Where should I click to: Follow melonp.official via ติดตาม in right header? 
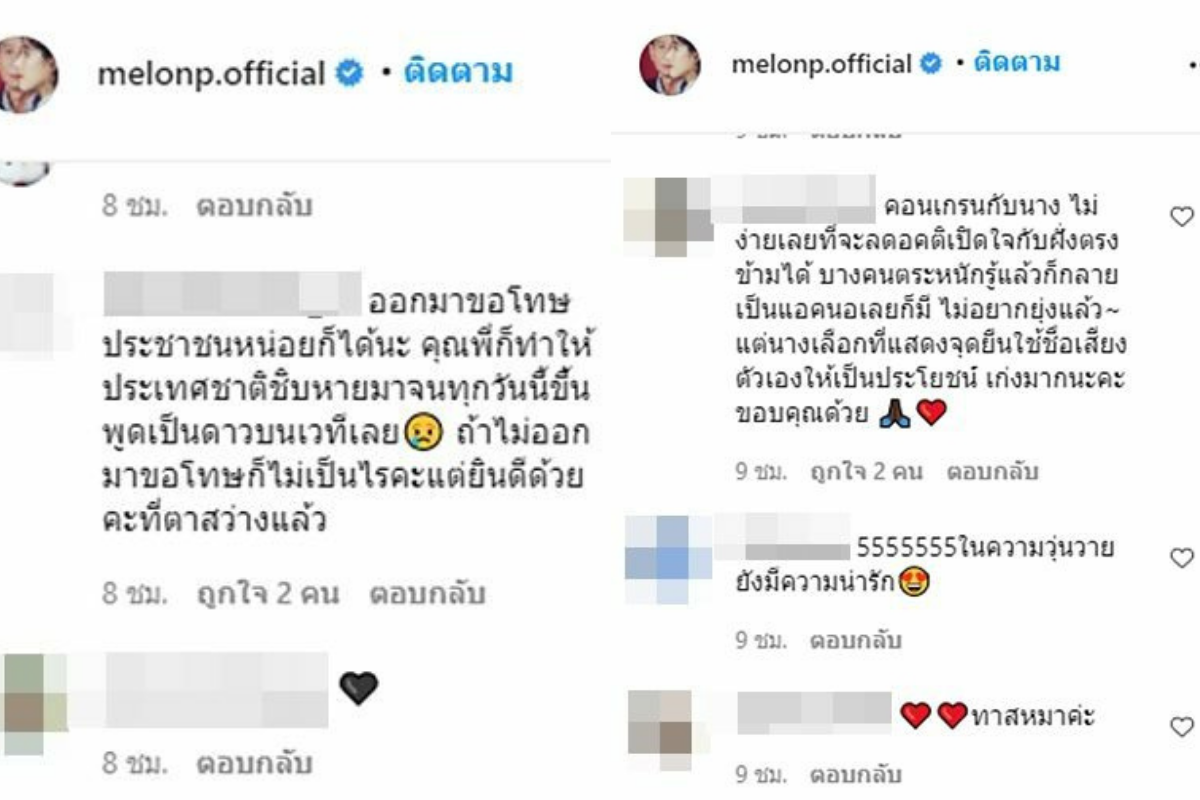(x=1016, y=64)
